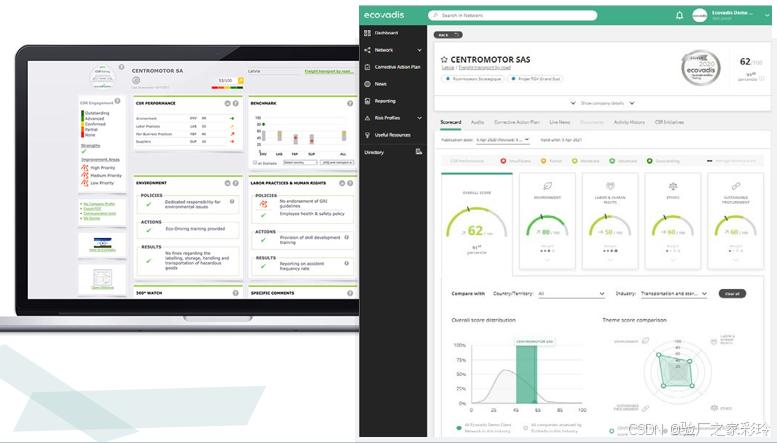
Task: Click the Risk Profiles warning triangle icon
Action: [x=367, y=118]
